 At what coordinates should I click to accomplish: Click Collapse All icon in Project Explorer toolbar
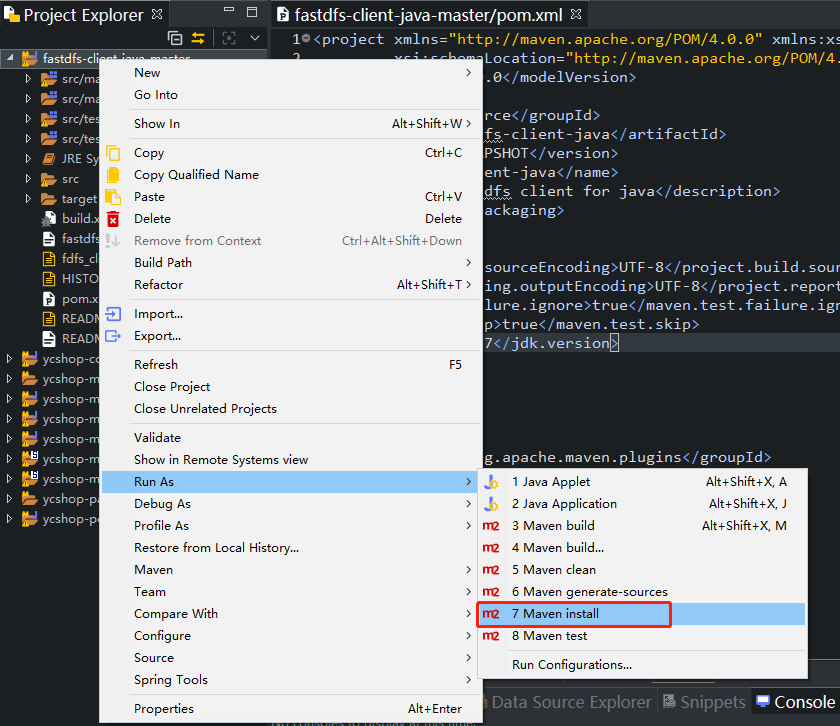tap(175, 39)
